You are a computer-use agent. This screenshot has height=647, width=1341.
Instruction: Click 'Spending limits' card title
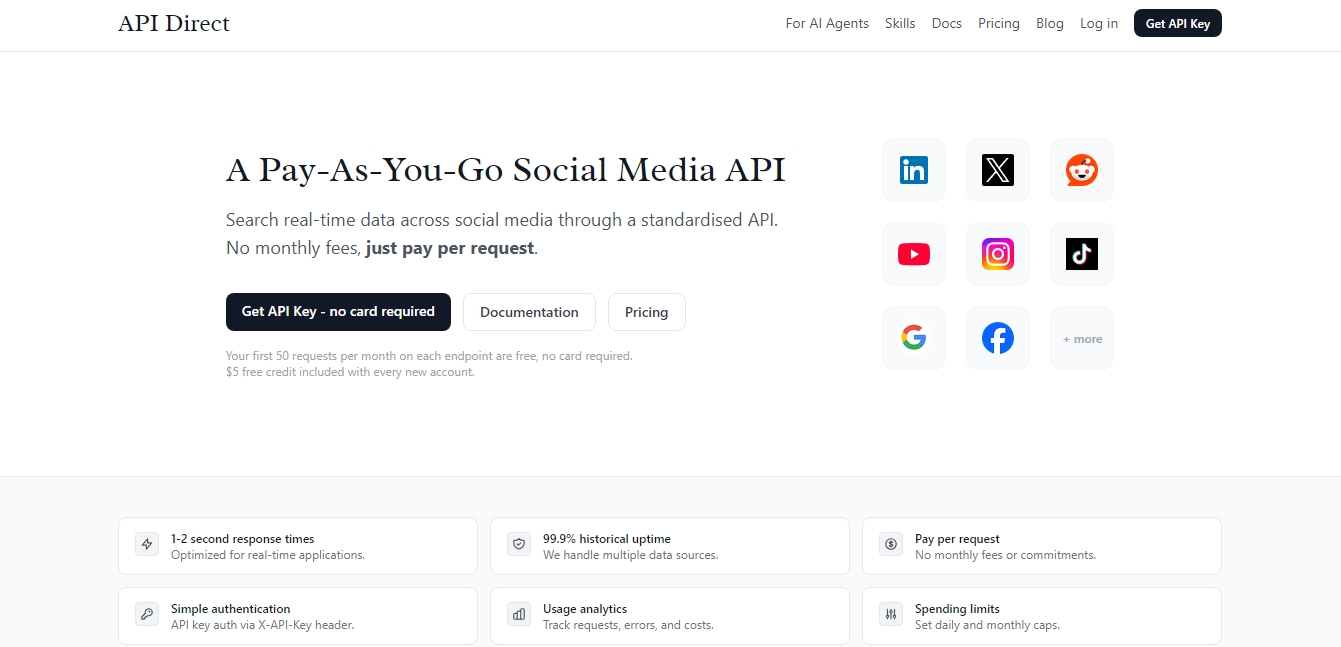(x=957, y=609)
